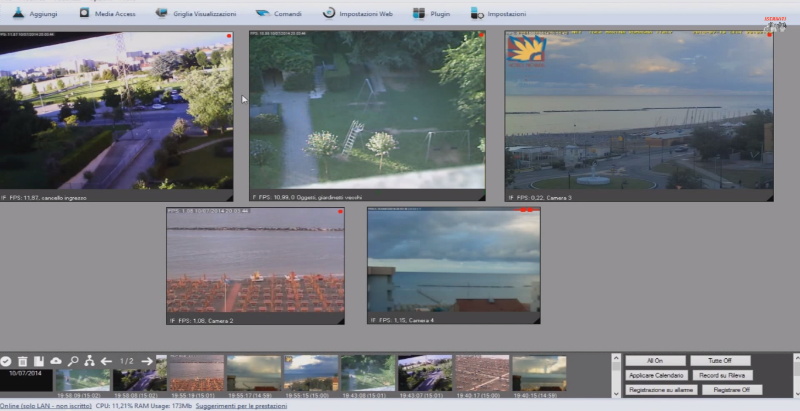The width and height of the screenshot is (800, 411).
Task: Click the trash delete icon
Action: [22, 361]
